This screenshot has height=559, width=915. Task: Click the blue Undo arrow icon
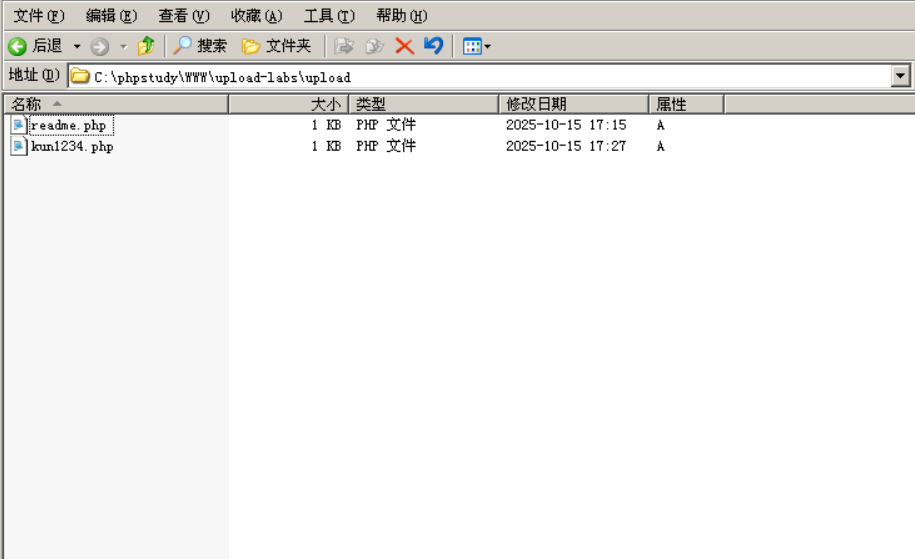click(x=434, y=46)
